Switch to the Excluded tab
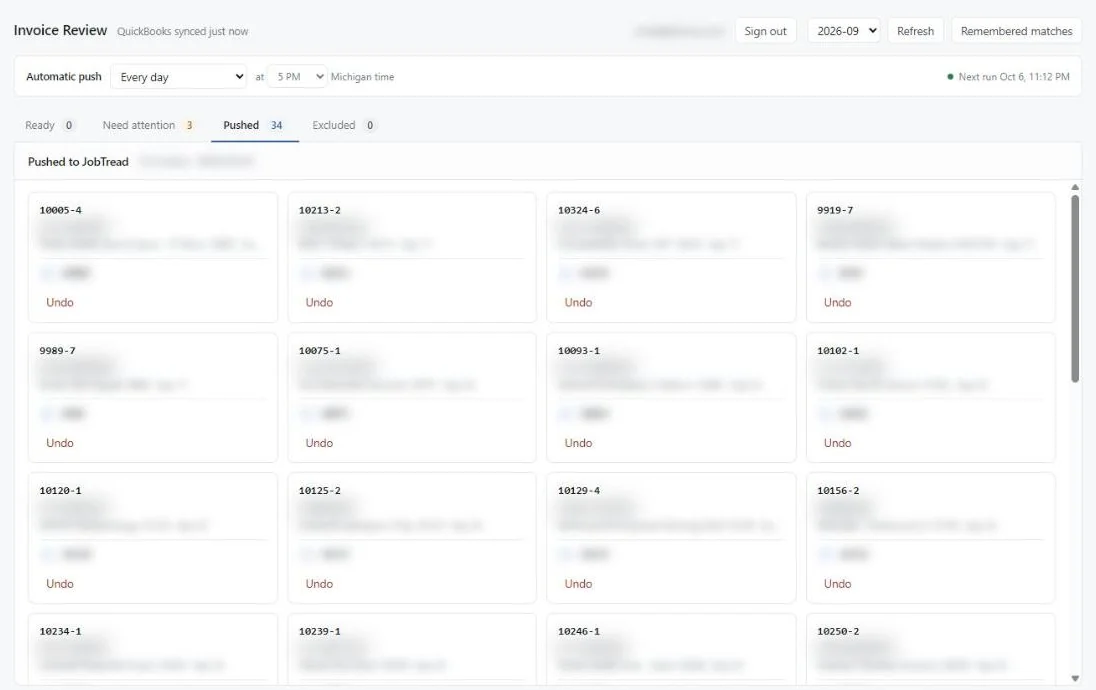The height and width of the screenshot is (690, 1096). (x=343, y=125)
